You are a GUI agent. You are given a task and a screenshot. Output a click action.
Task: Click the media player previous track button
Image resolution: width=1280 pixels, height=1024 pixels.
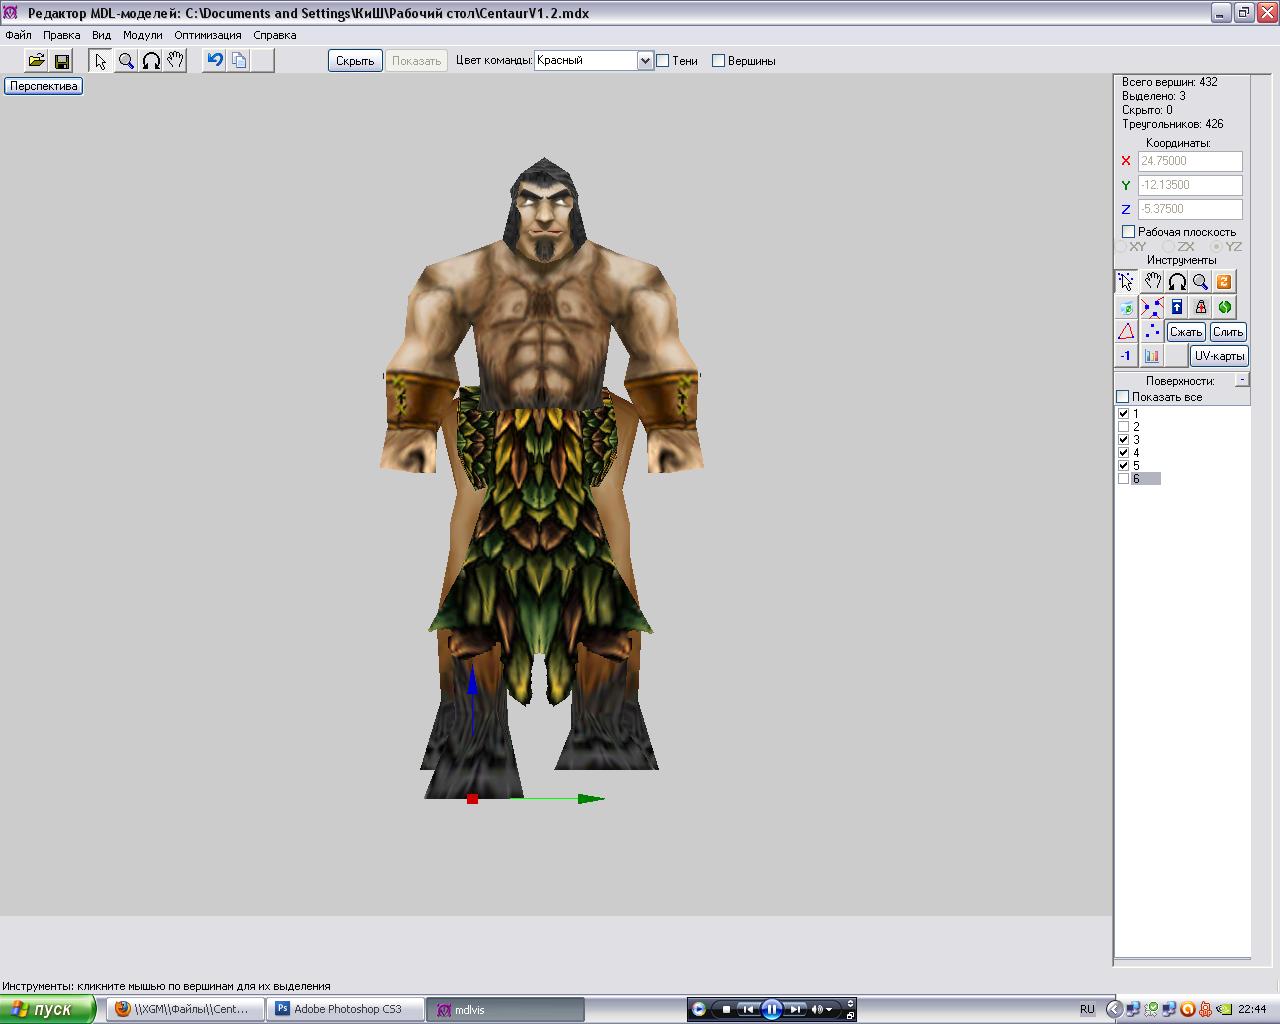point(747,1009)
